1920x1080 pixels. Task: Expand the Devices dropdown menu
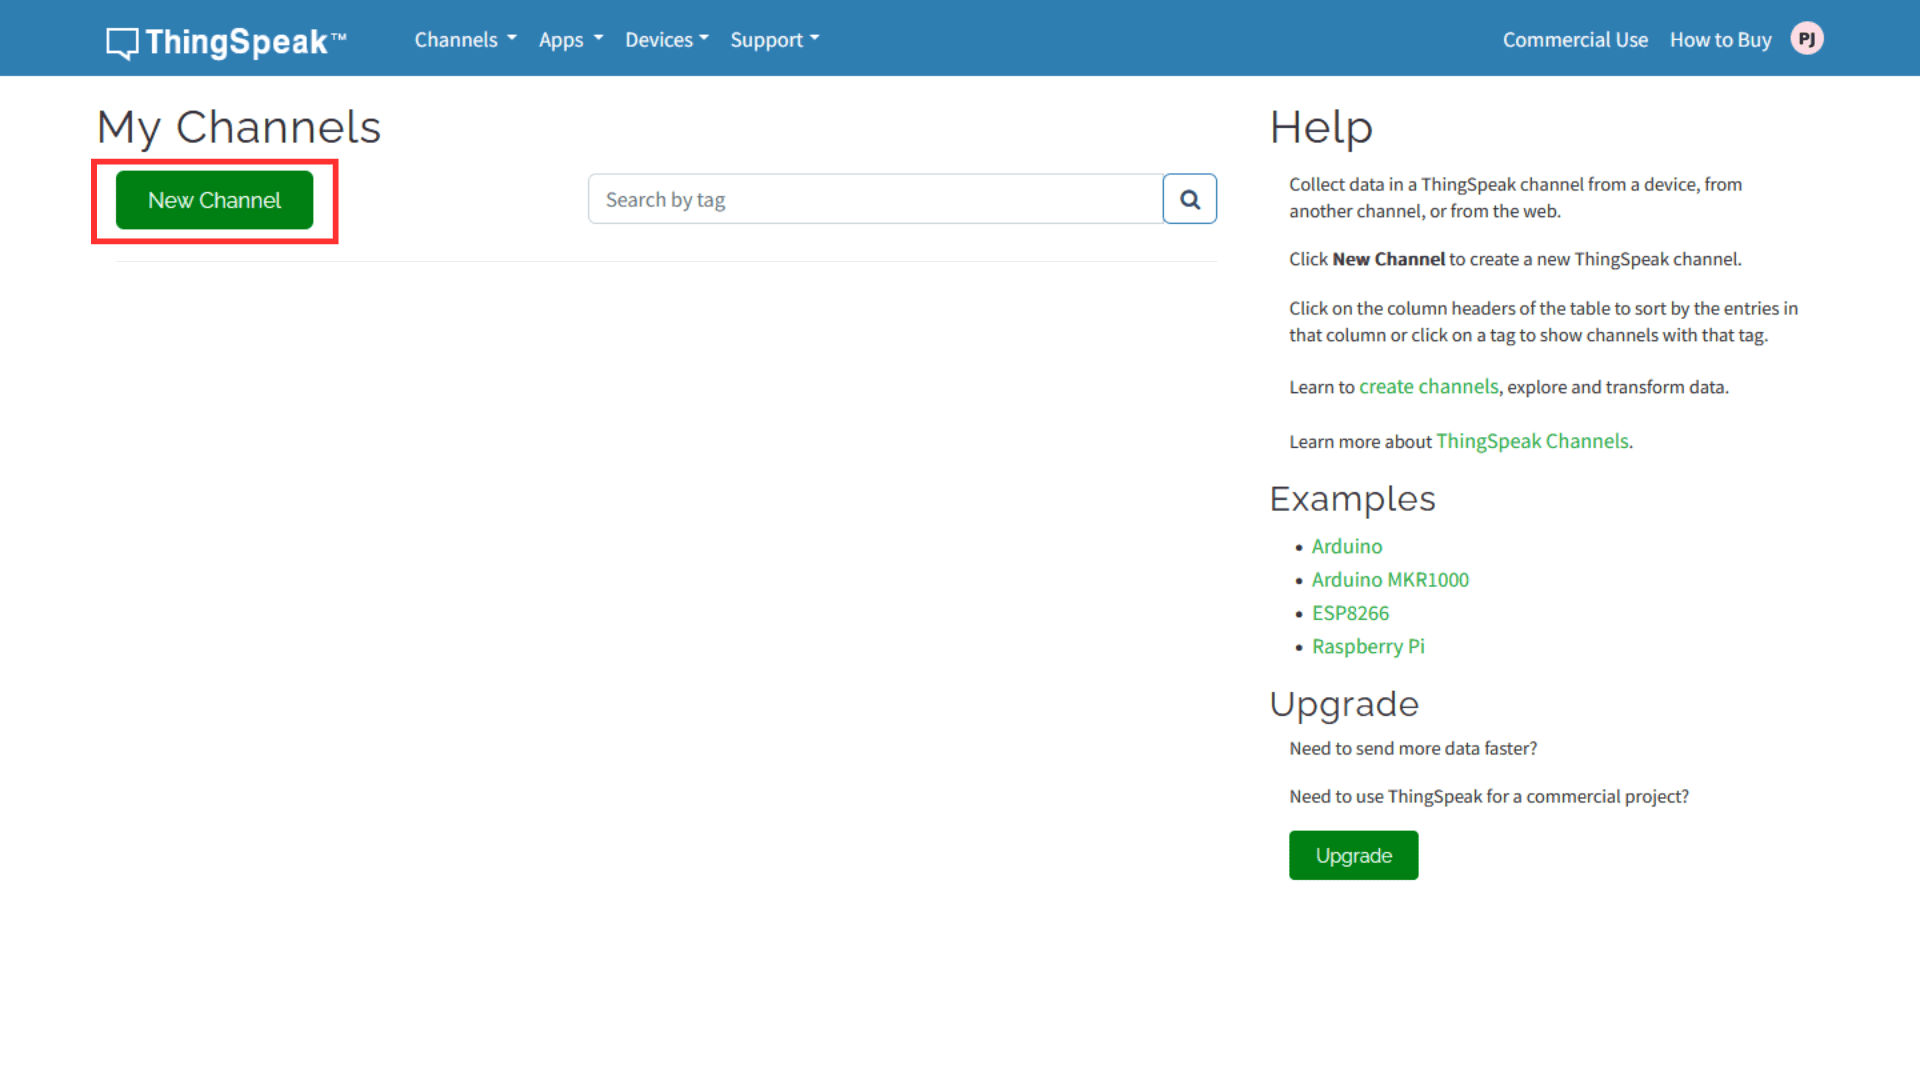point(666,40)
